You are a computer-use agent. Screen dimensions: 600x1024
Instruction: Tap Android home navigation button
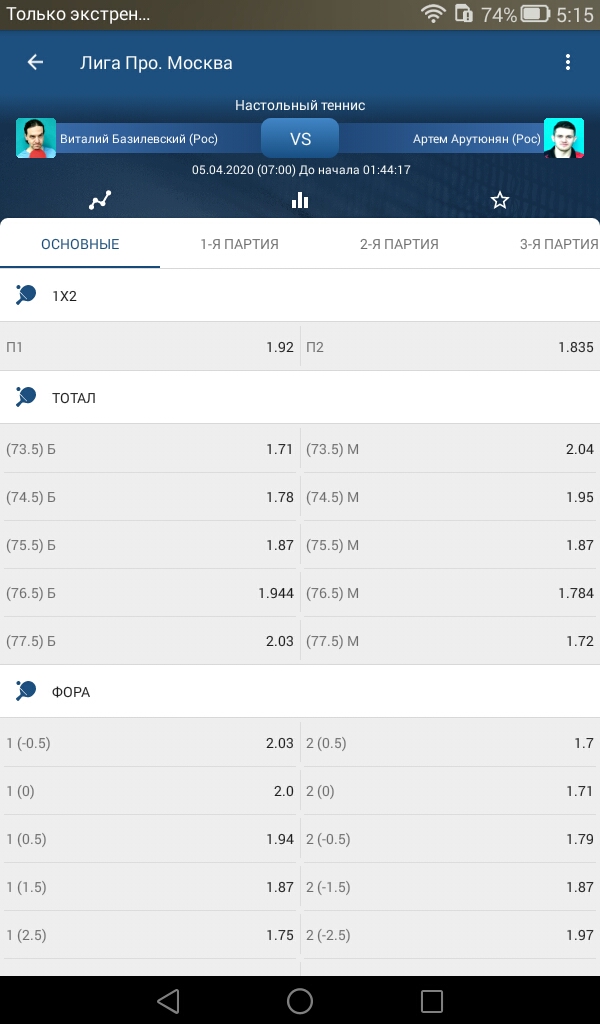[x=300, y=1000]
